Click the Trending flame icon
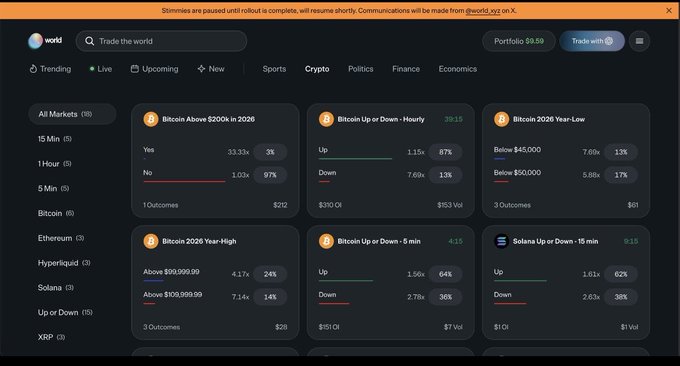Image resolution: width=680 pixels, height=366 pixels. 33,69
